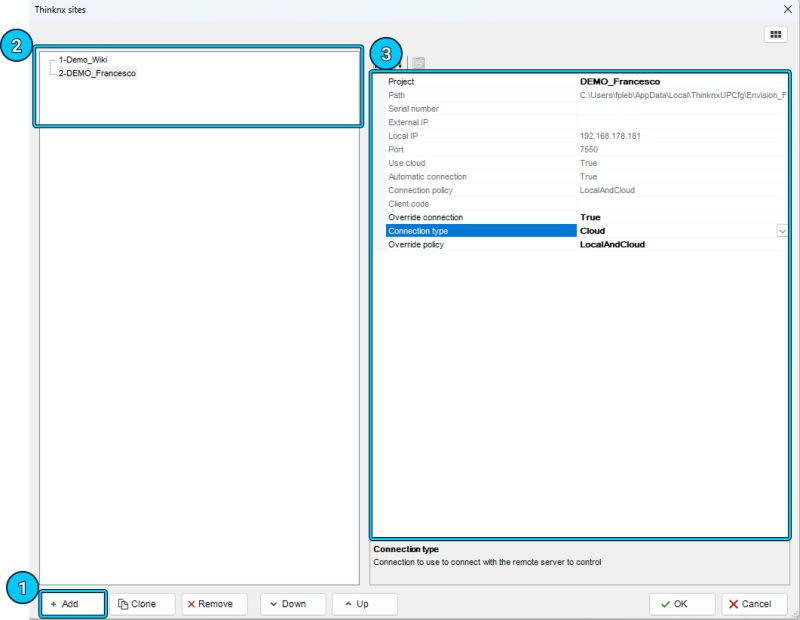Screen dimensions: 800x620
Task: Select the Connection policy property label
Action: click(x=420, y=190)
